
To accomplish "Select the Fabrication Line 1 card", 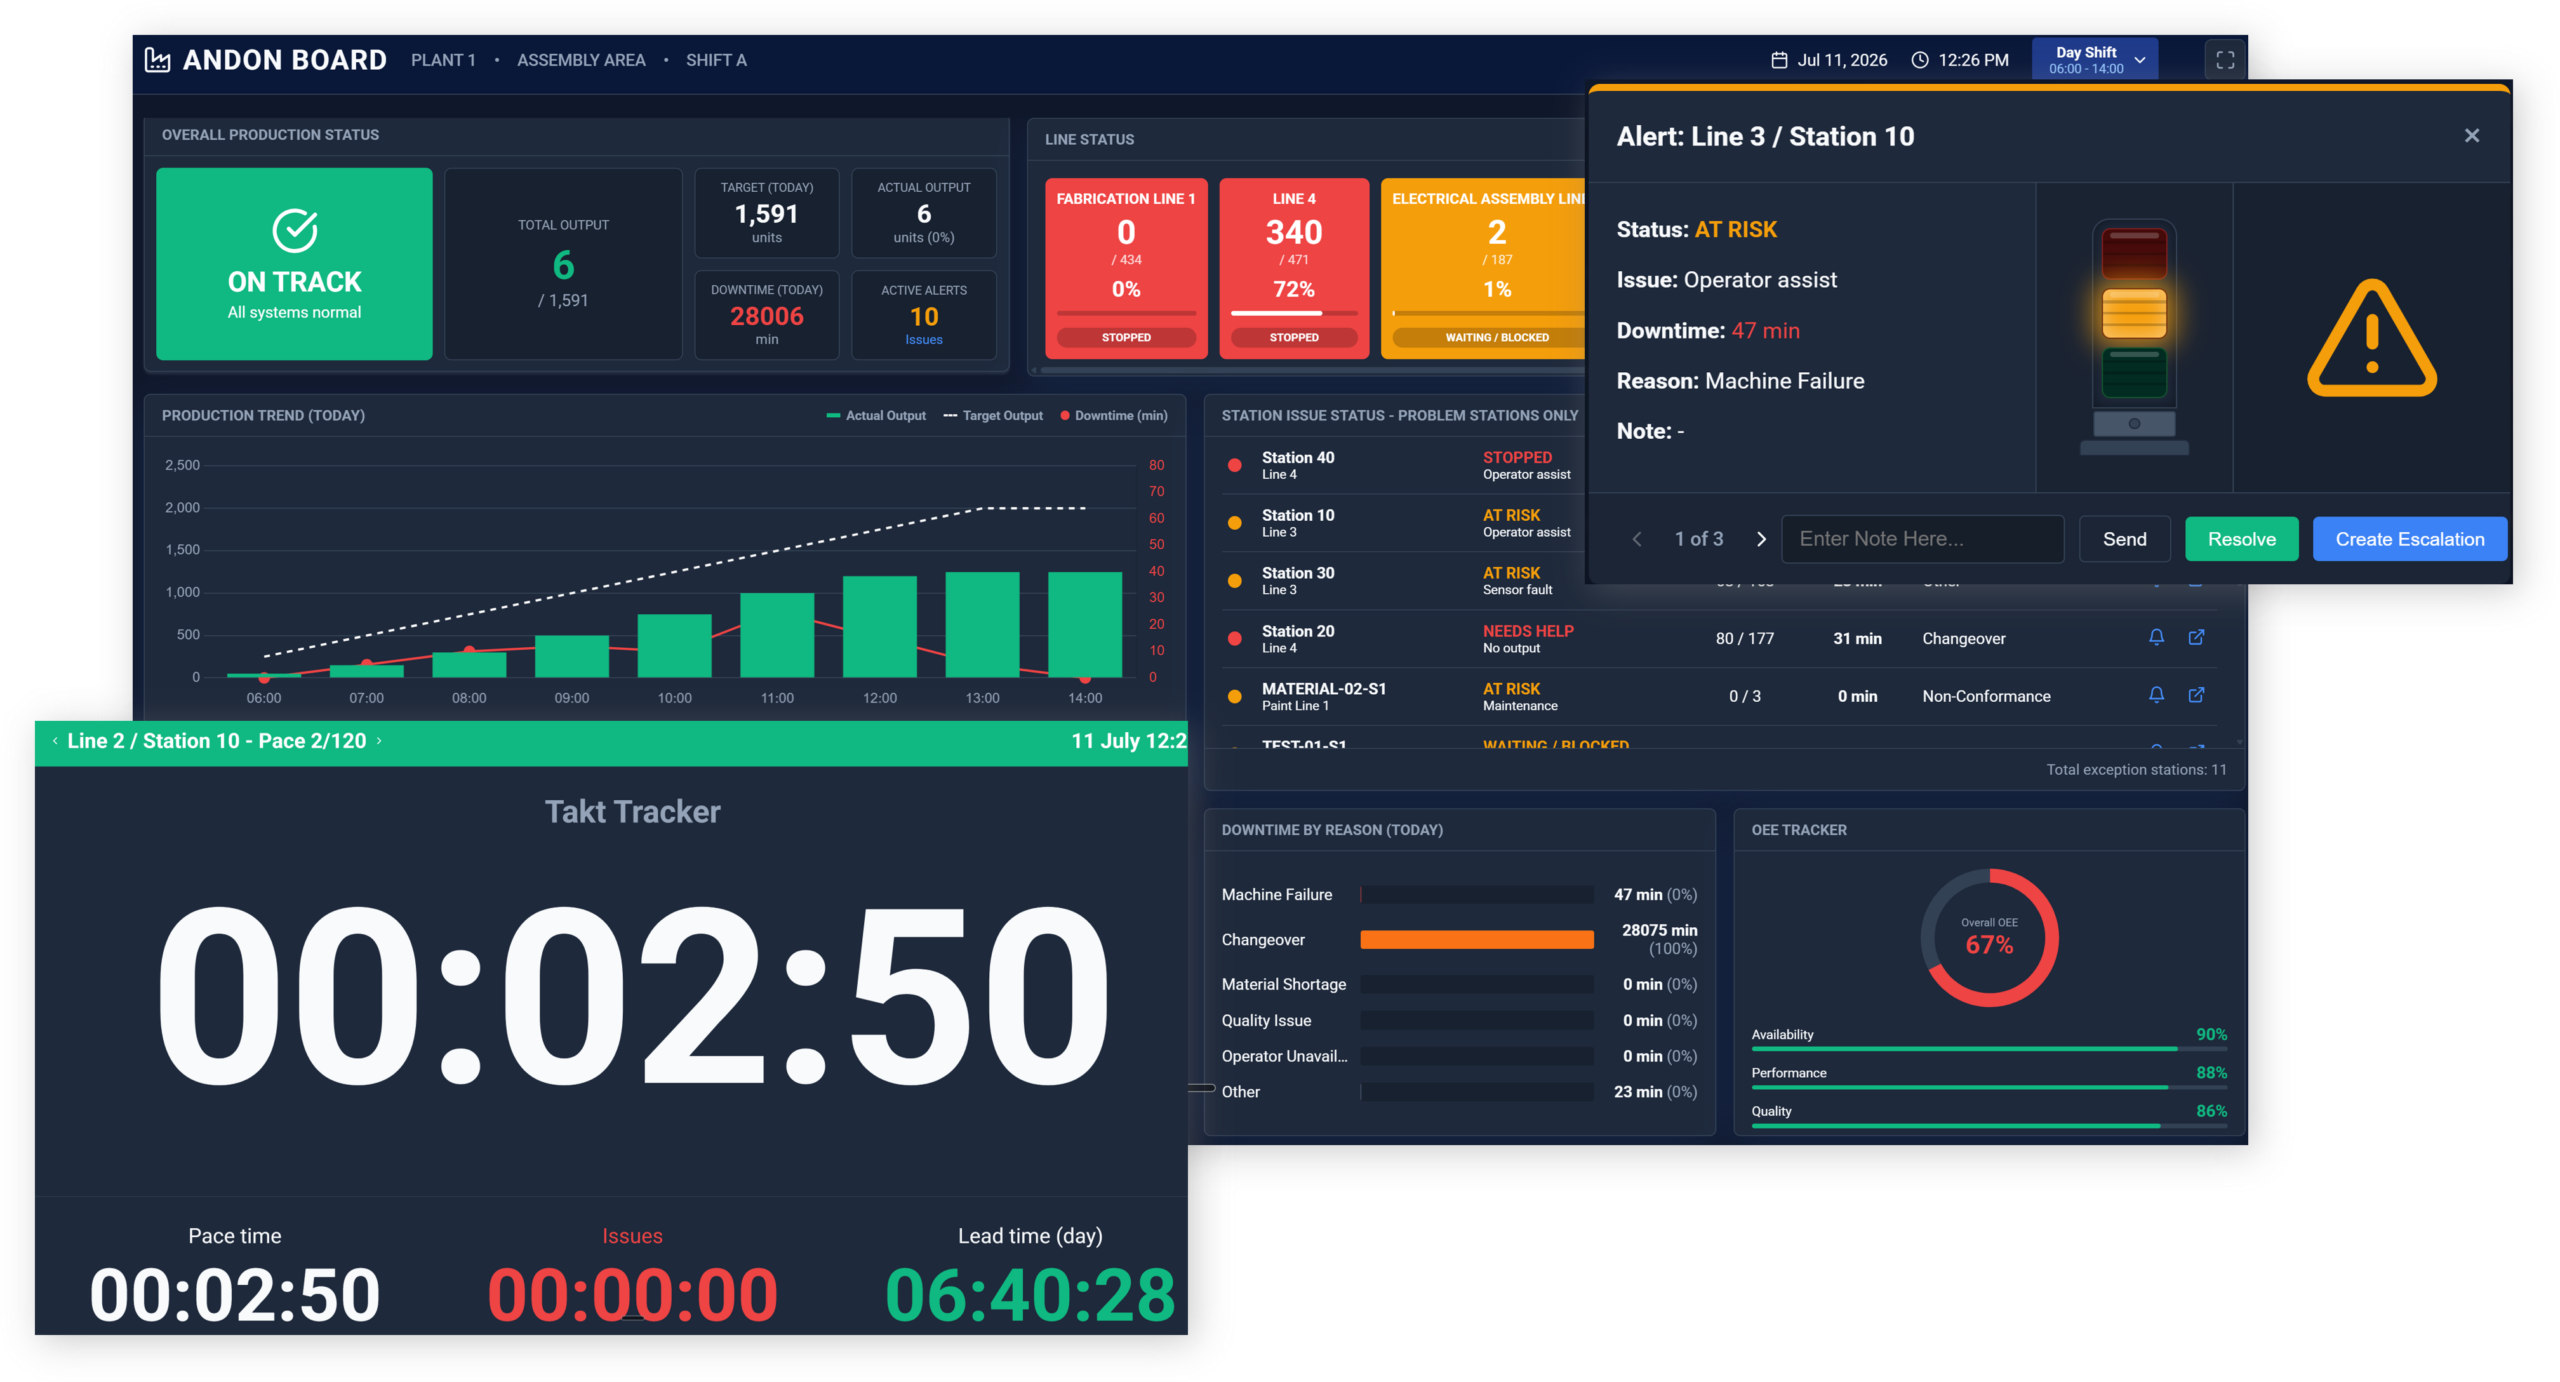I will click(1125, 268).
